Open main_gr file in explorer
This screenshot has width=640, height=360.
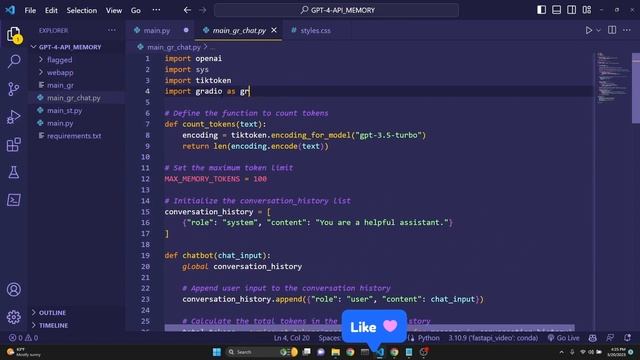[x=60, y=85]
